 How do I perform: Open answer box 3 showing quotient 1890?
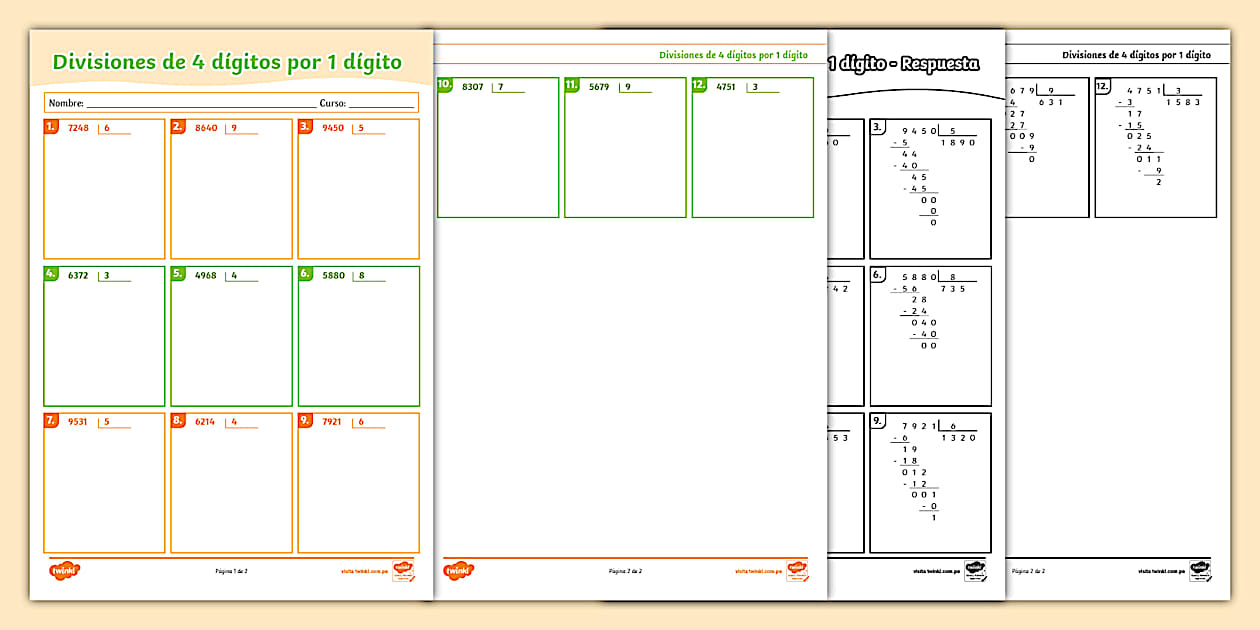(930, 189)
